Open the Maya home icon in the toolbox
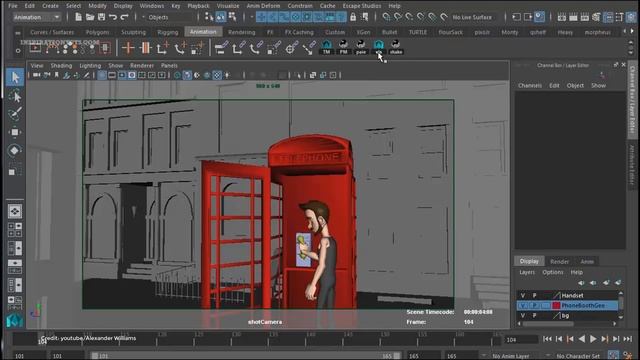Image resolution: width=640 pixels, height=360 pixels. tap(15, 320)
